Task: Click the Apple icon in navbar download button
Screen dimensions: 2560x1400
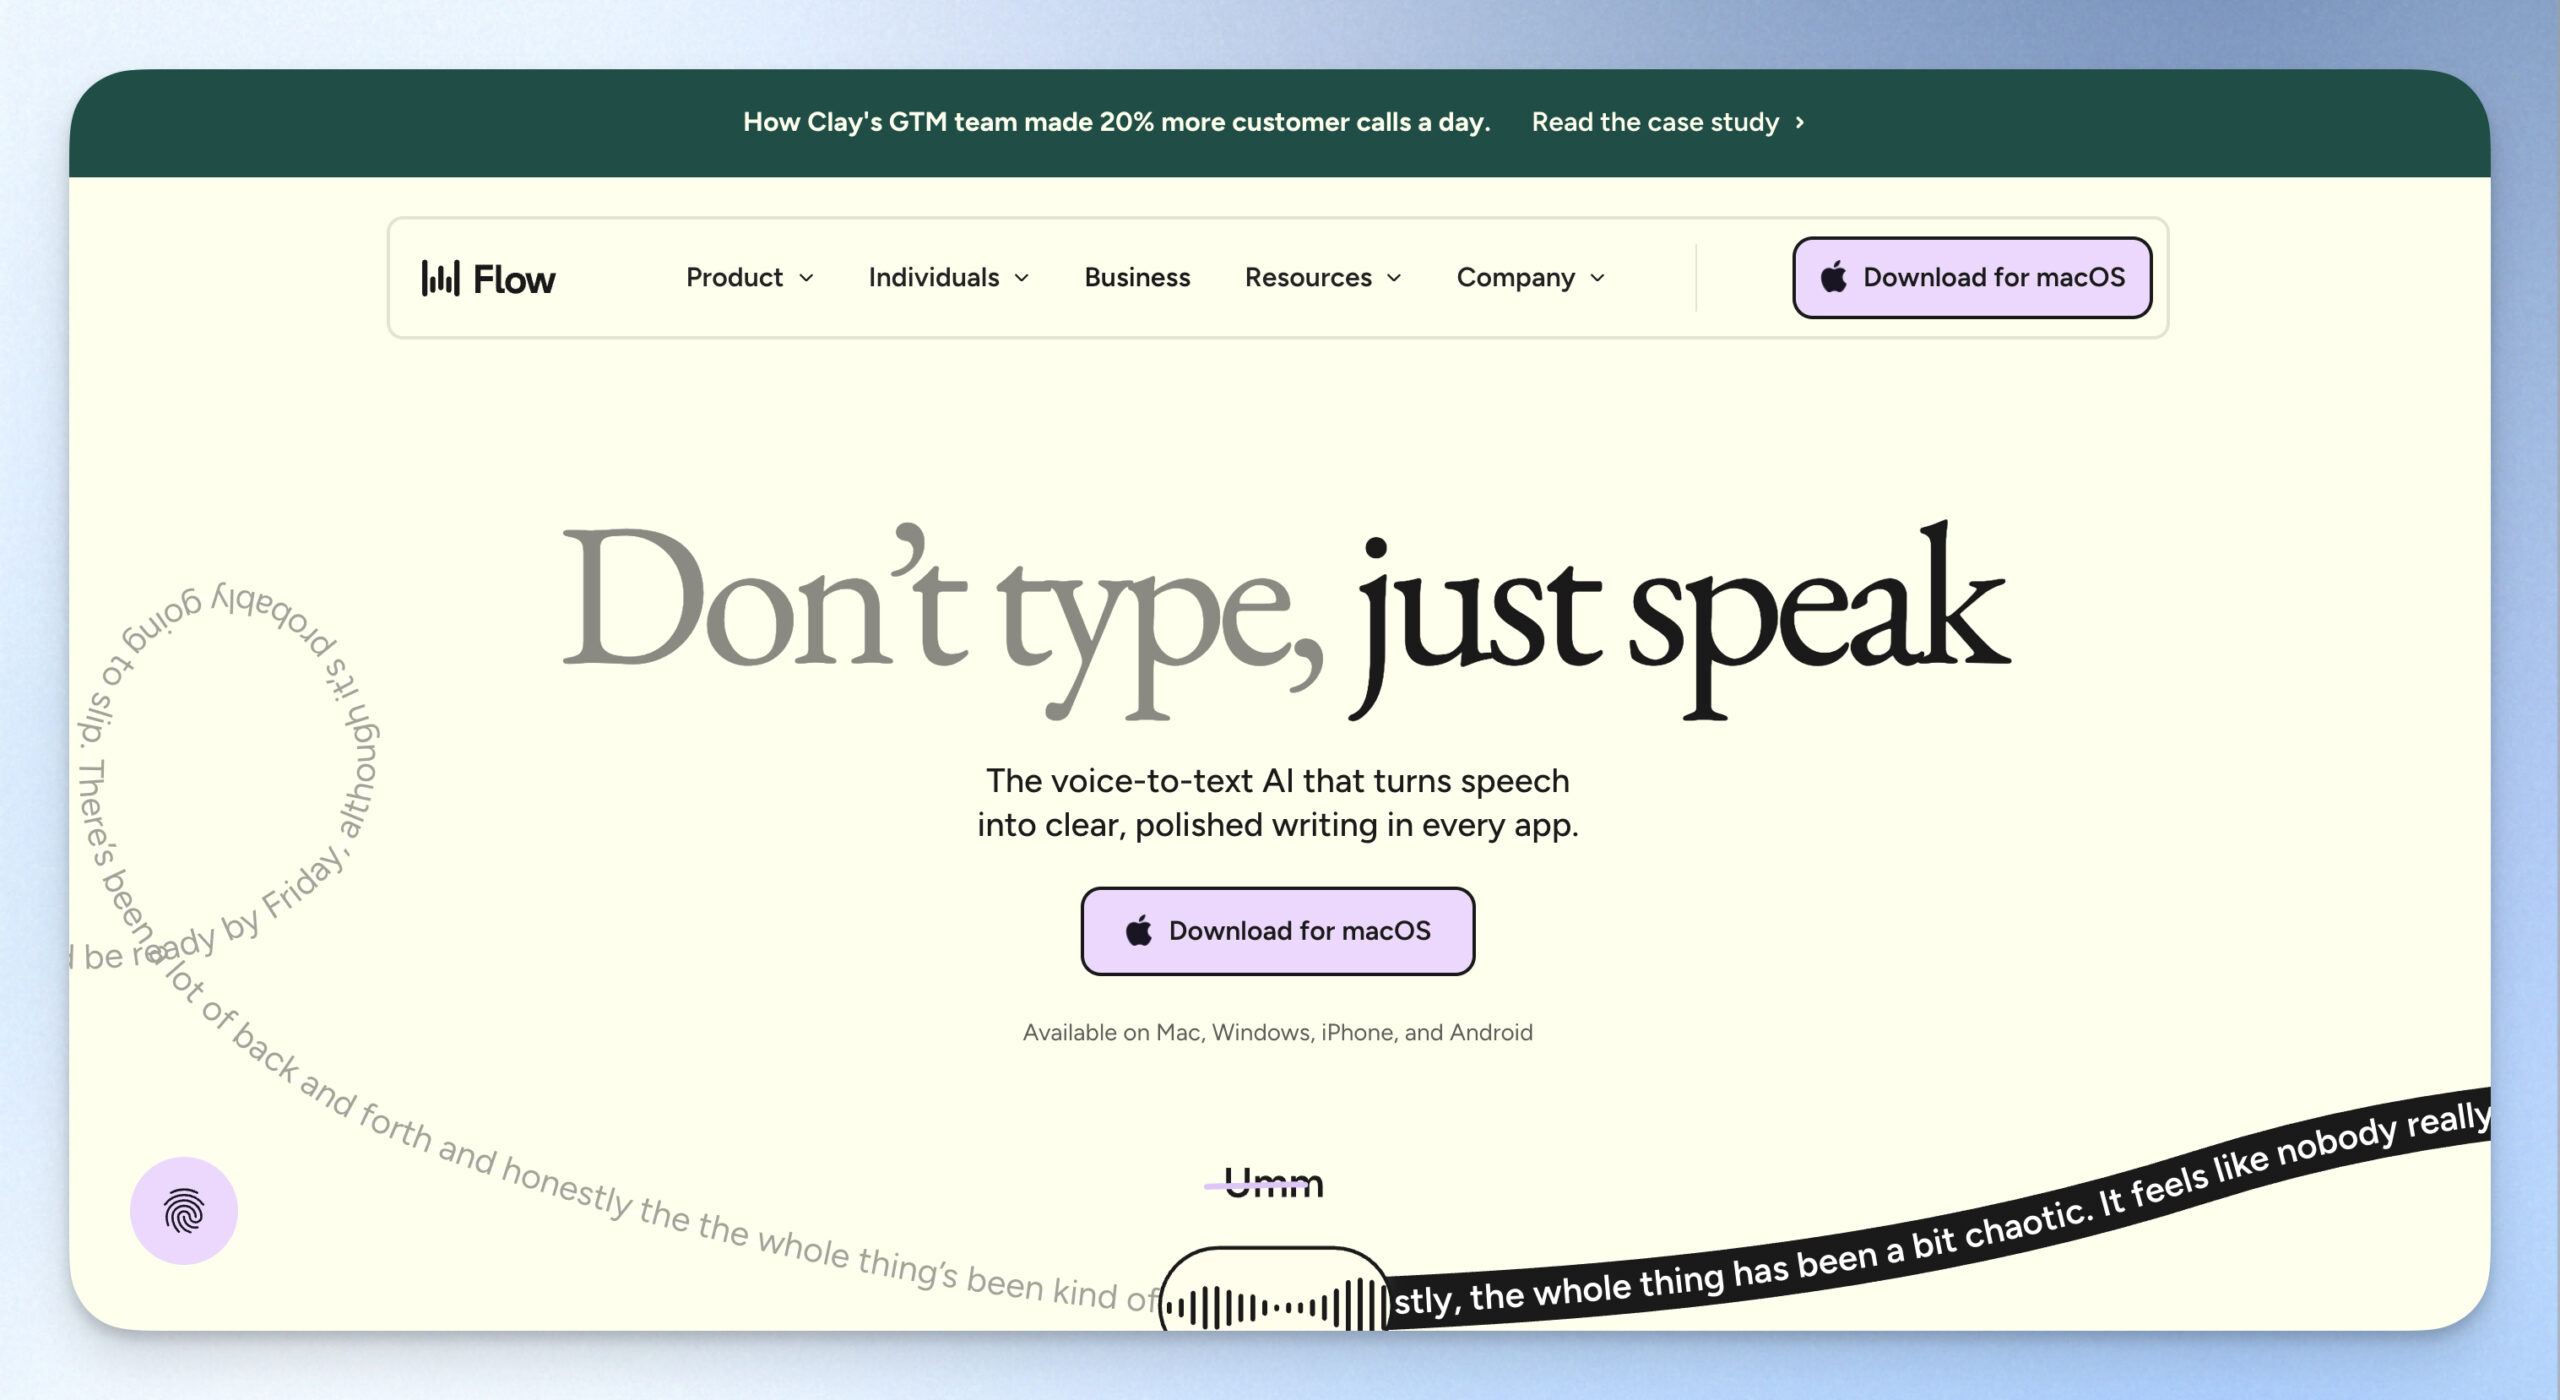Action: point(1833,276)
